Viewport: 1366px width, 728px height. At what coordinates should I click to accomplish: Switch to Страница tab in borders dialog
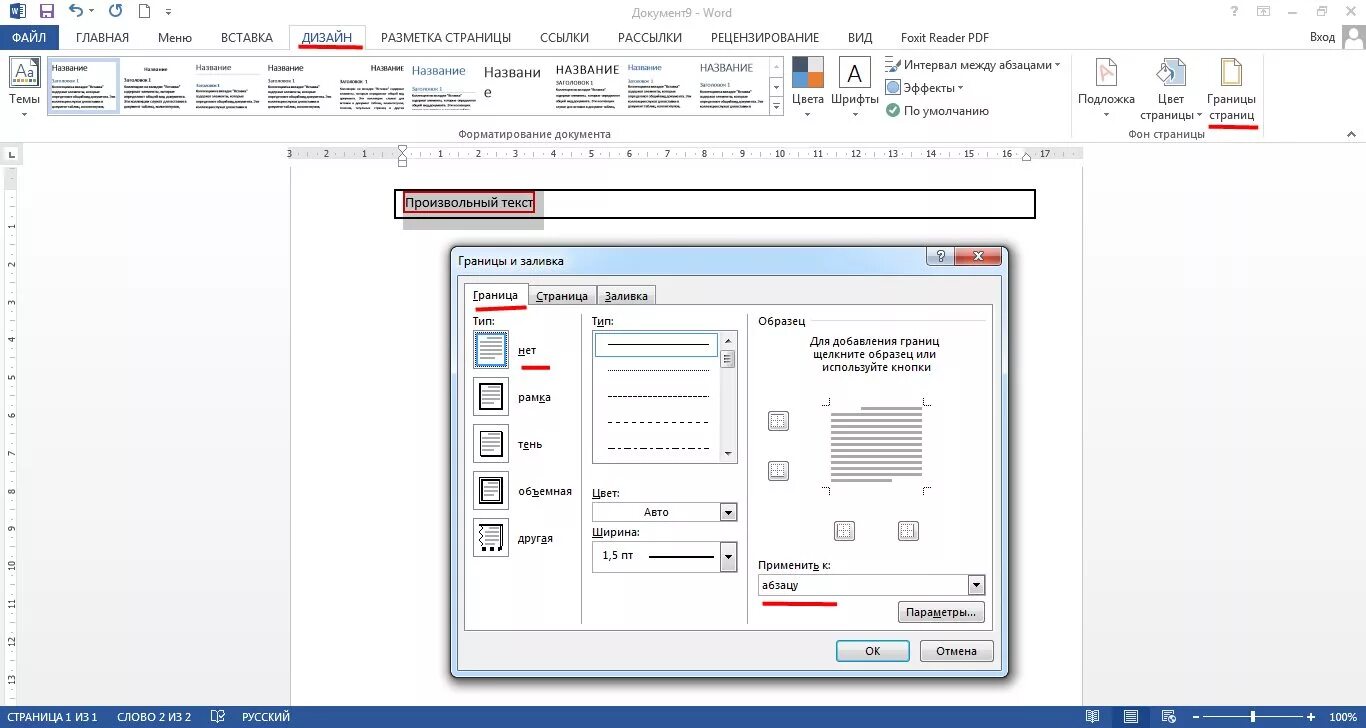[x=562, y=295]
